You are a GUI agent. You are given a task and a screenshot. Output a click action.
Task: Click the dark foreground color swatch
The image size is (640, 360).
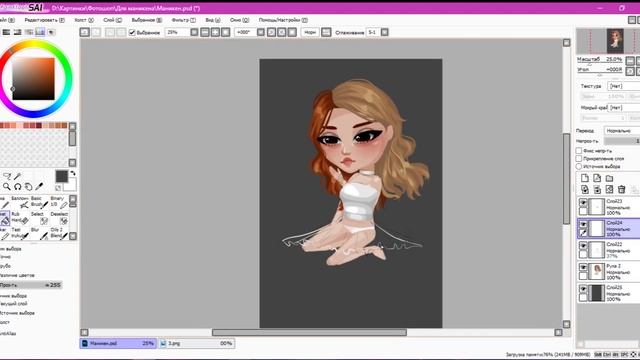[61, 176]
